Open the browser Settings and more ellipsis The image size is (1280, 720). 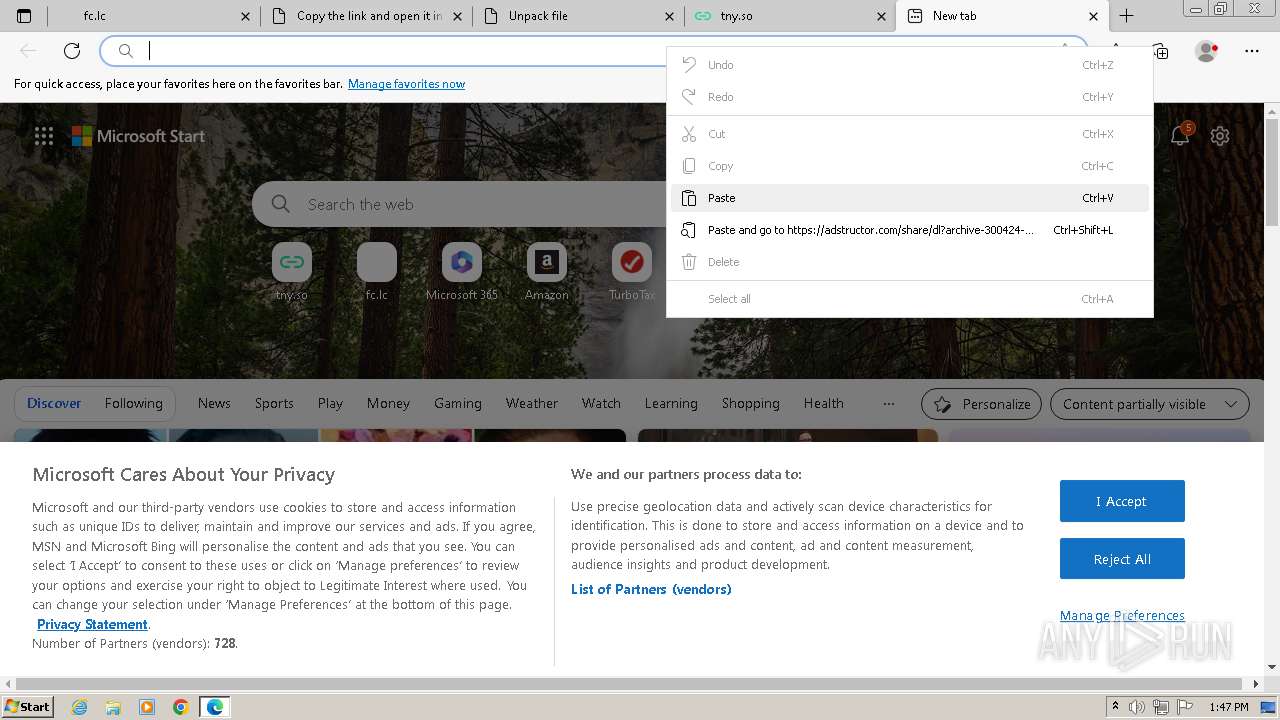(1252, 51)
